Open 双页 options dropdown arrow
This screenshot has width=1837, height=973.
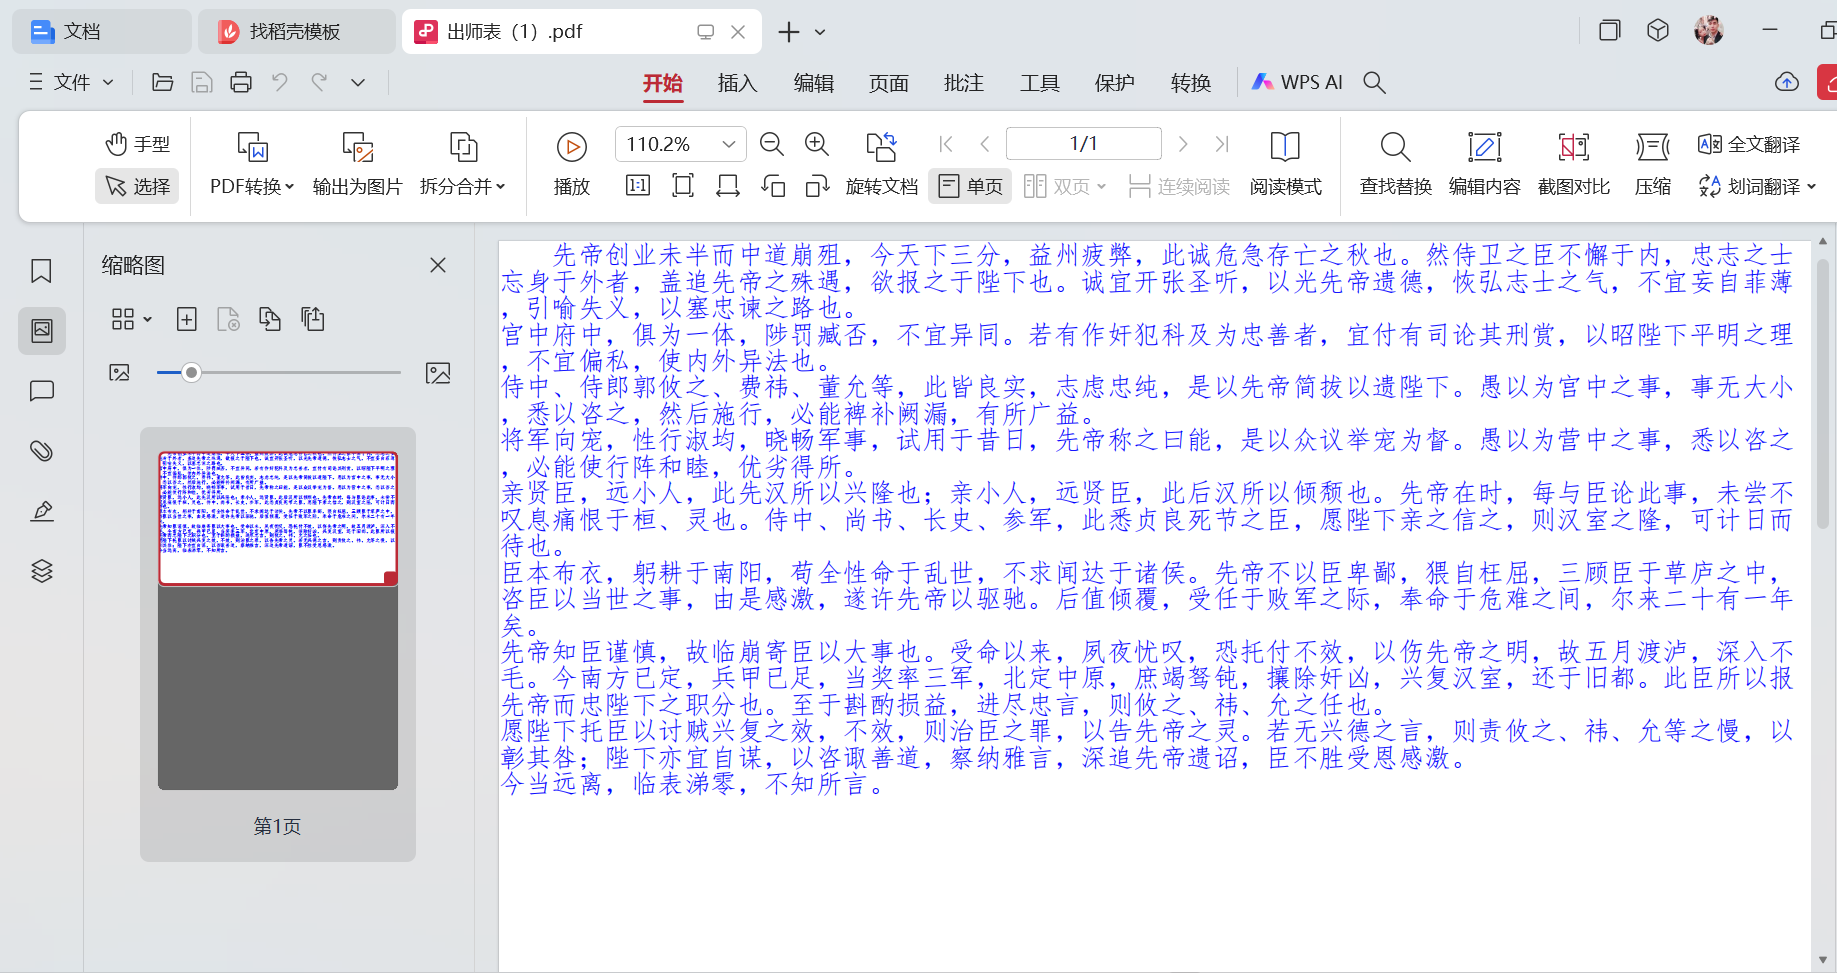[1101, 186]
